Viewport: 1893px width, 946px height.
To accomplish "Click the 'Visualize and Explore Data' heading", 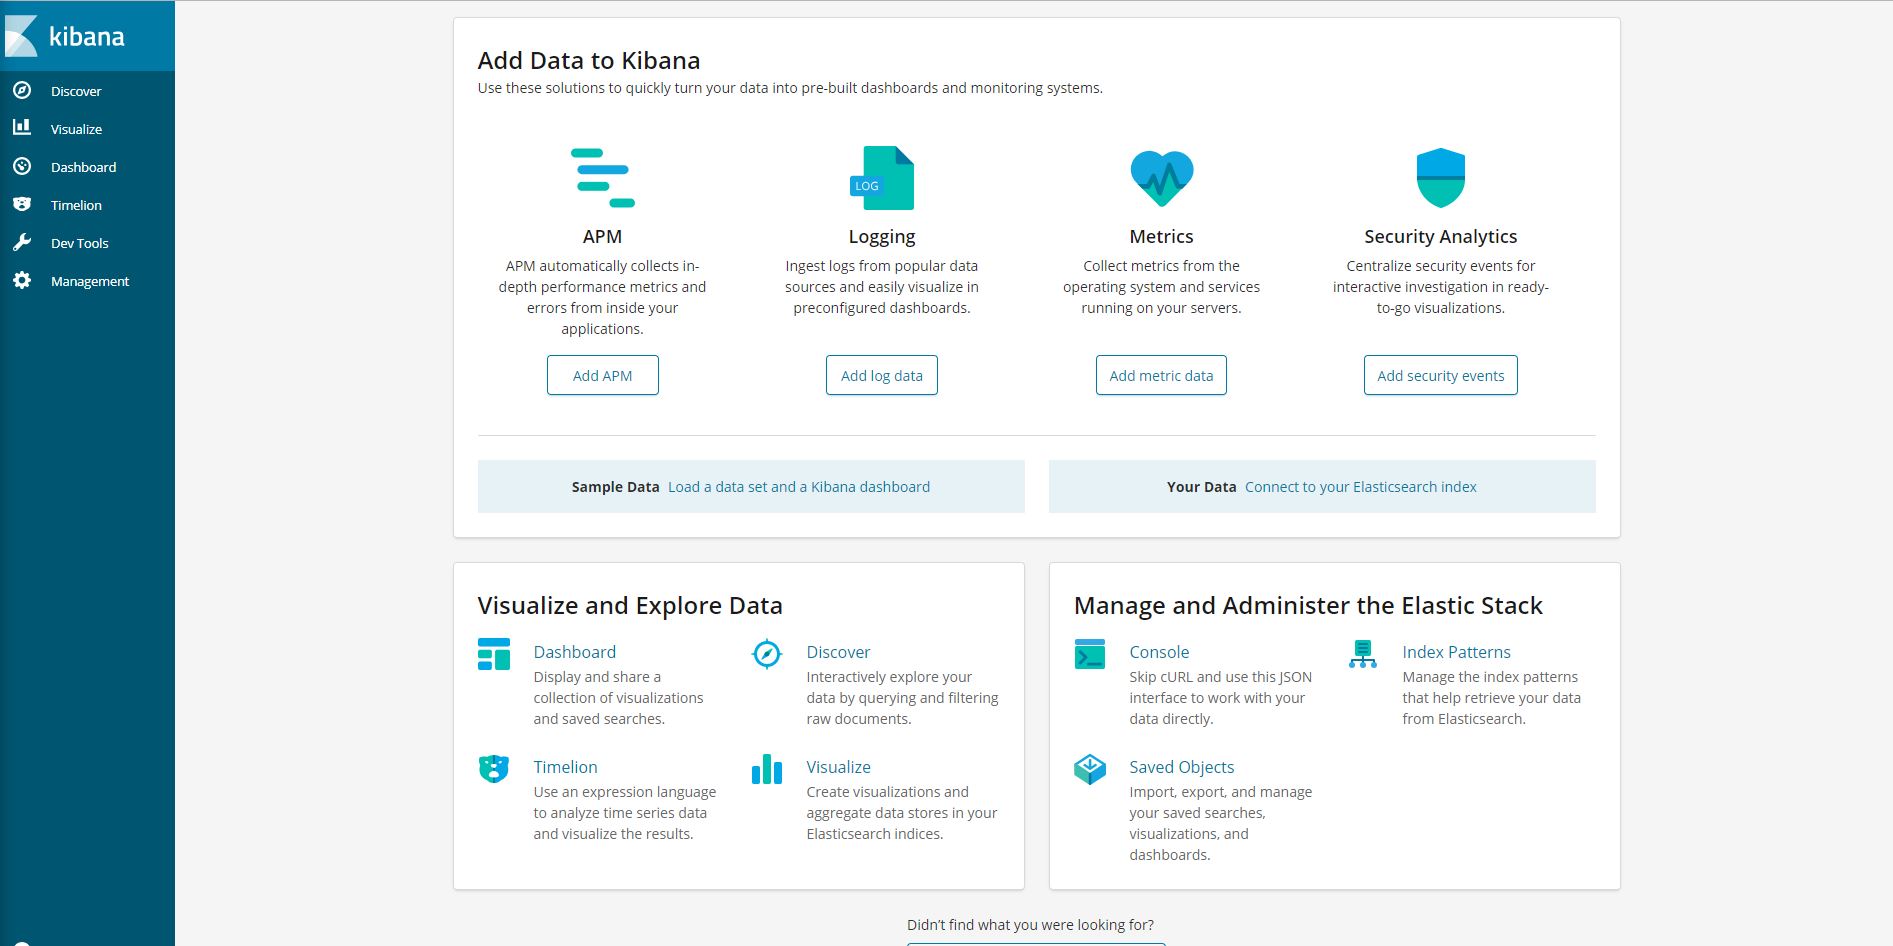I will [630, 606].
